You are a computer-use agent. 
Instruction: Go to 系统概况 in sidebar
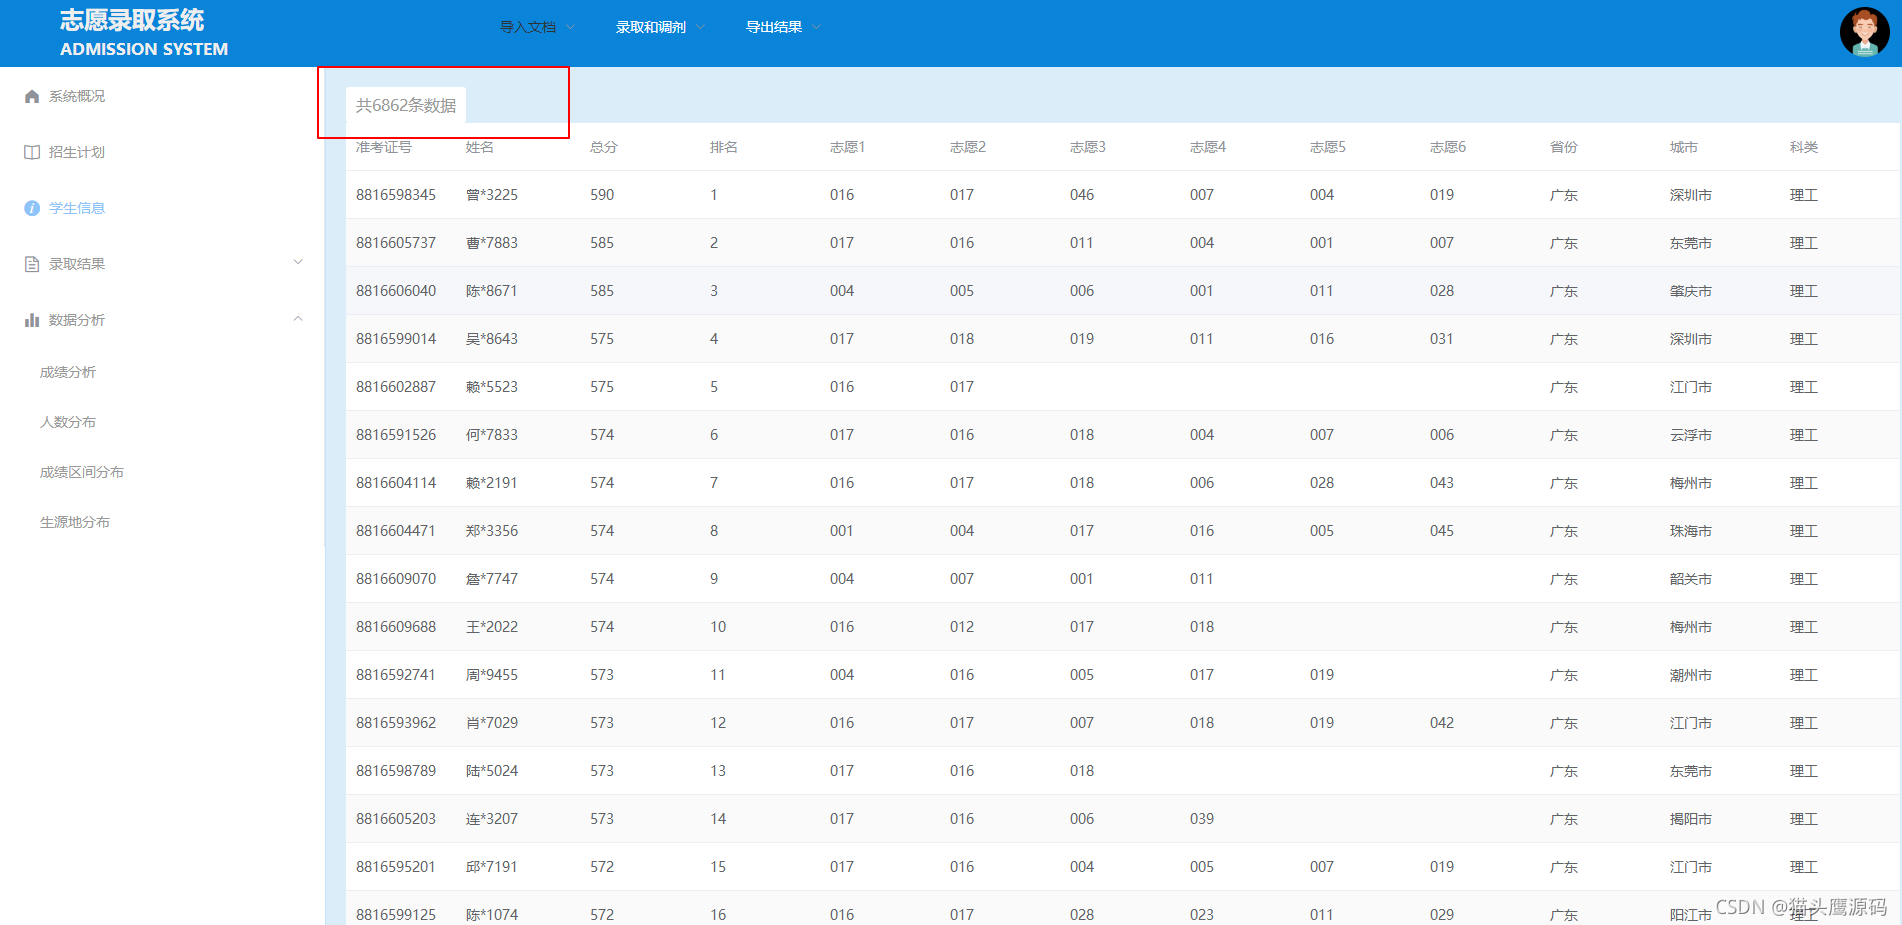77,96
